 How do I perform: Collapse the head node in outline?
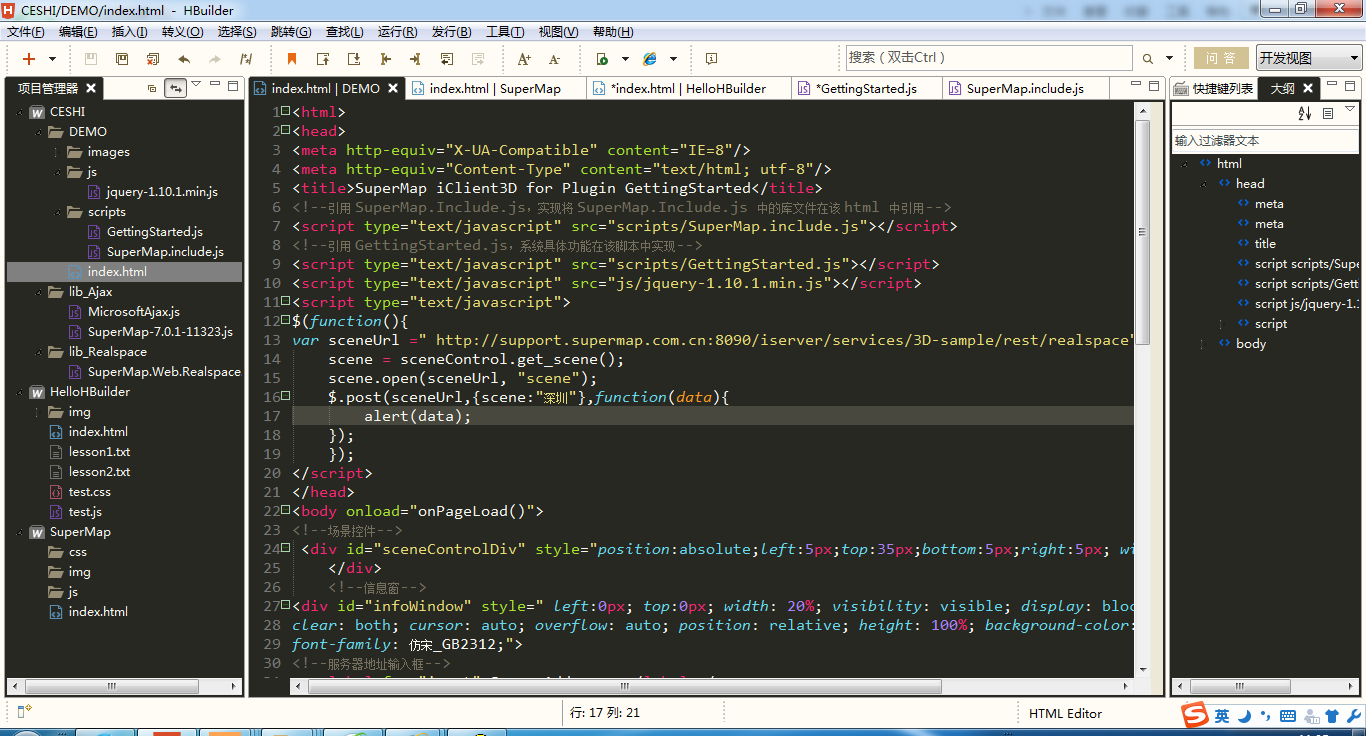1204,184
